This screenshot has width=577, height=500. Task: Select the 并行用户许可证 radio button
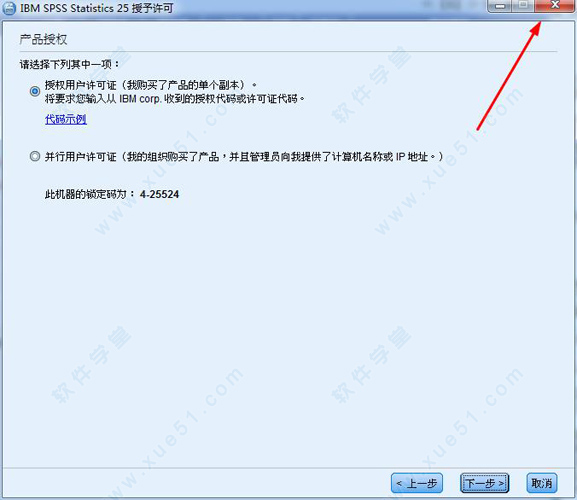[x=35, y=156]
